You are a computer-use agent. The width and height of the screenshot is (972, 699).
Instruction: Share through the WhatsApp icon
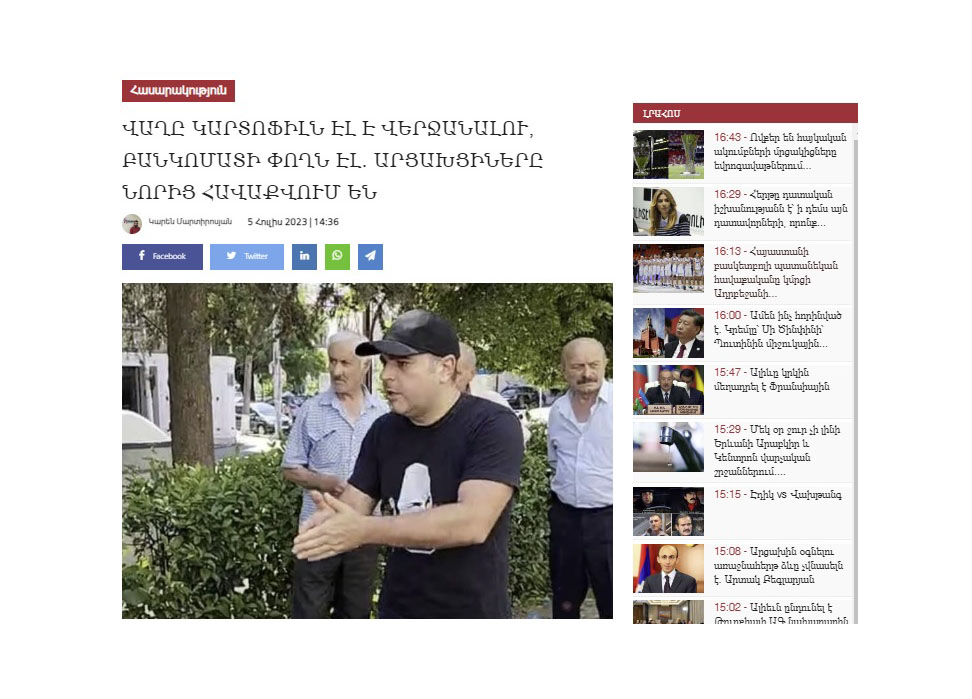click(337, 257)
